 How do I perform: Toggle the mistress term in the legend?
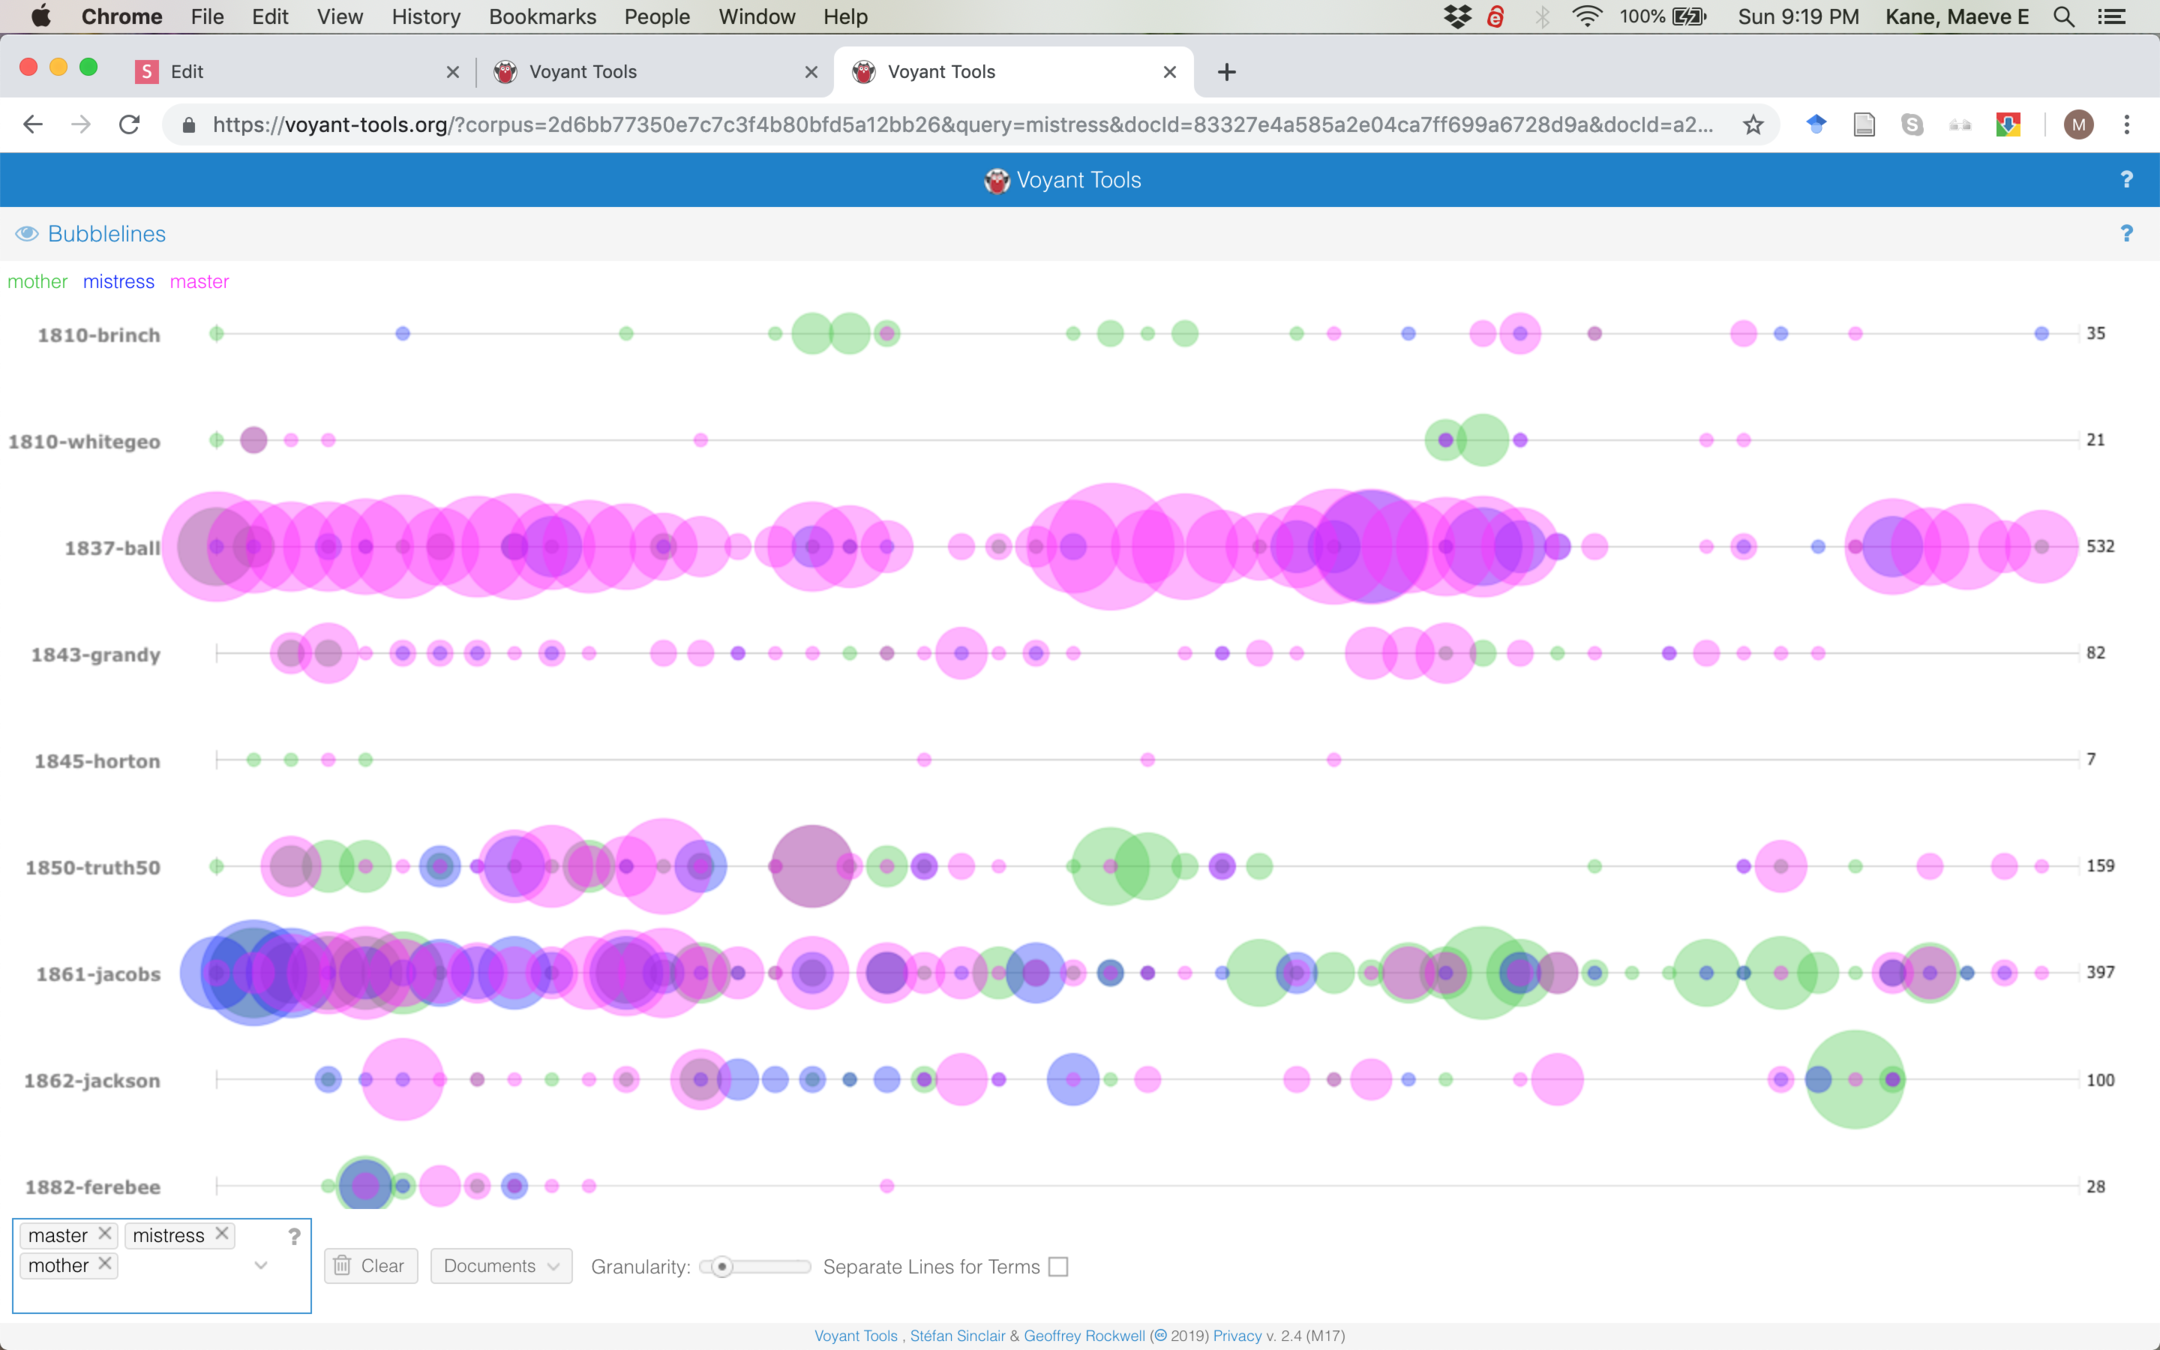(118, 282)
